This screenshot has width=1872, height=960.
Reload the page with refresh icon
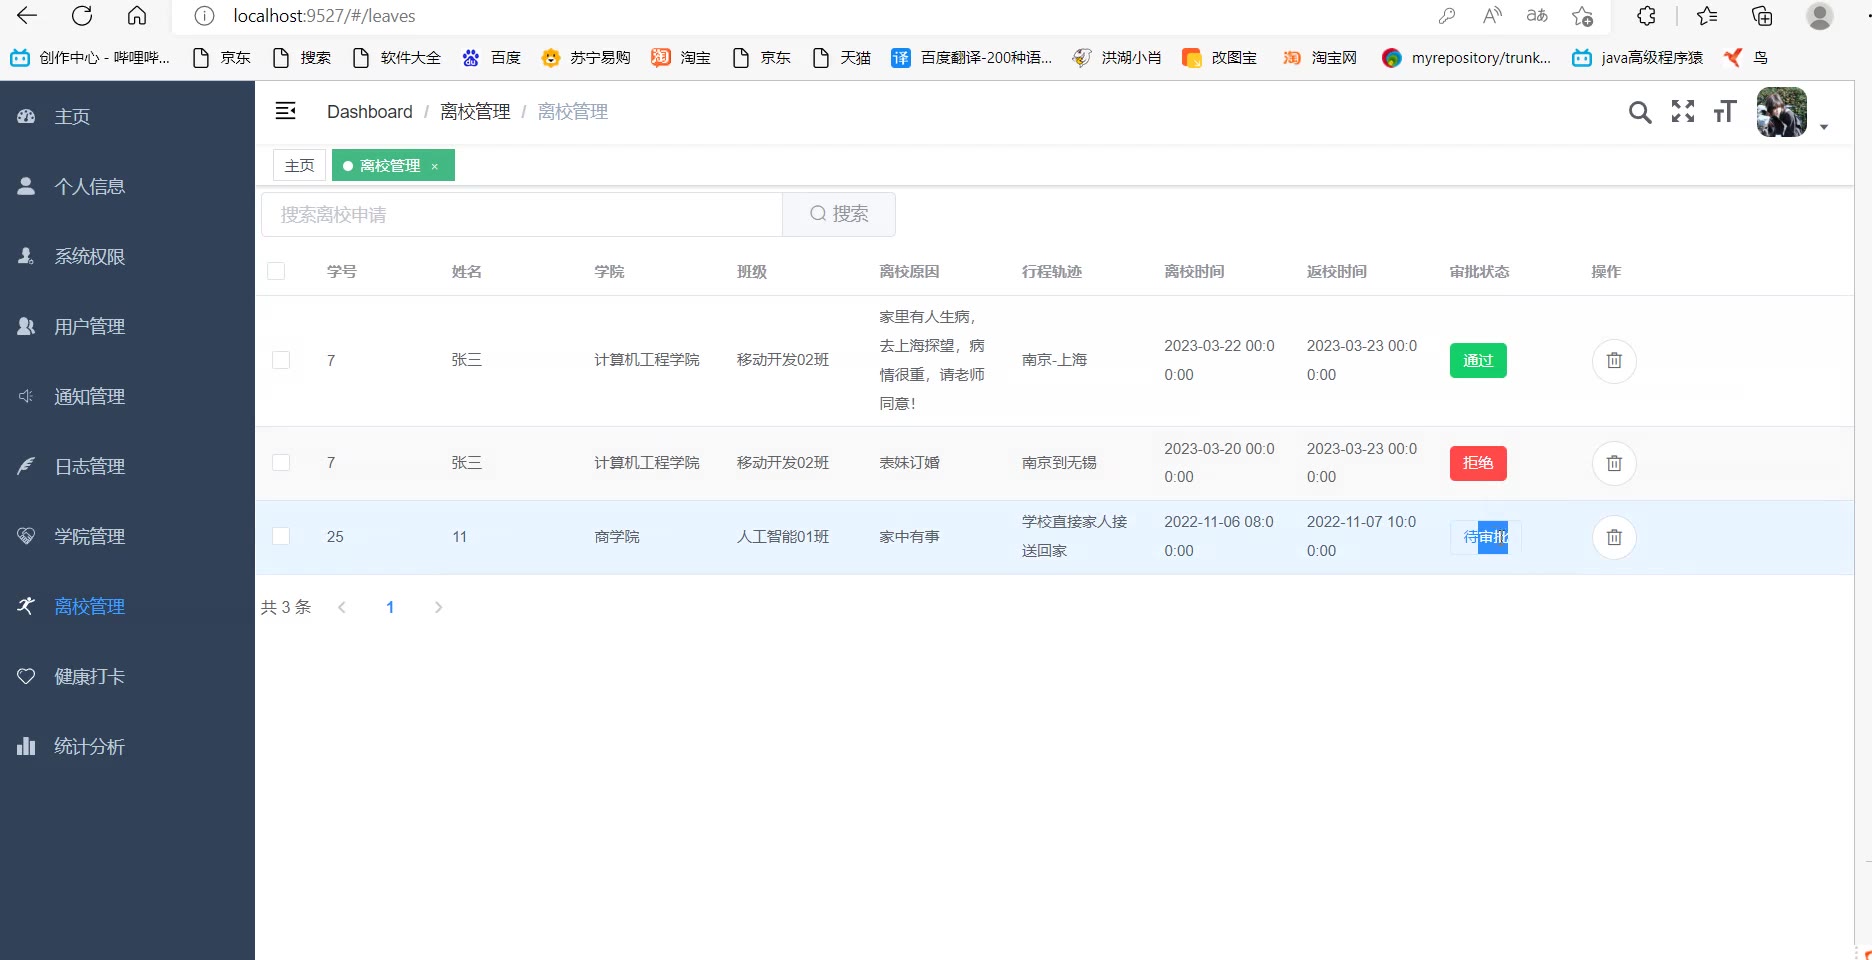(x=82, y=16)
